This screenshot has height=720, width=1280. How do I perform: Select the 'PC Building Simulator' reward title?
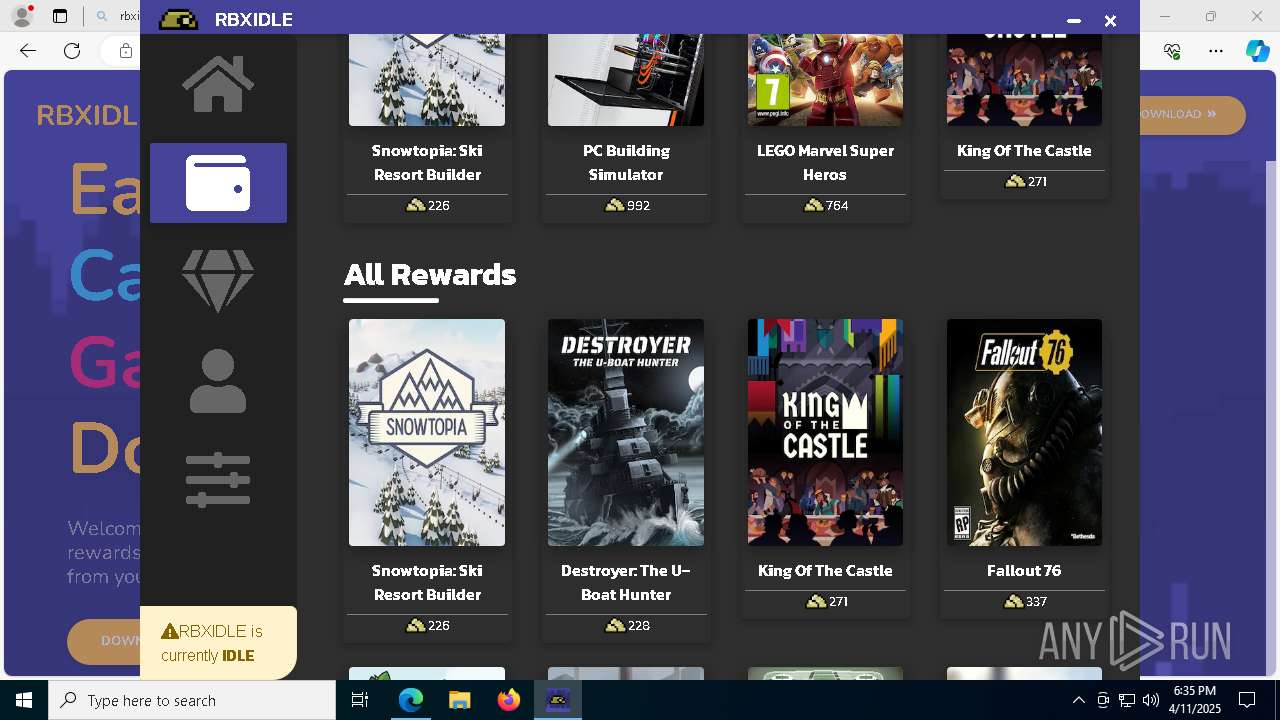pyautogui.click(x=626, y=162)
